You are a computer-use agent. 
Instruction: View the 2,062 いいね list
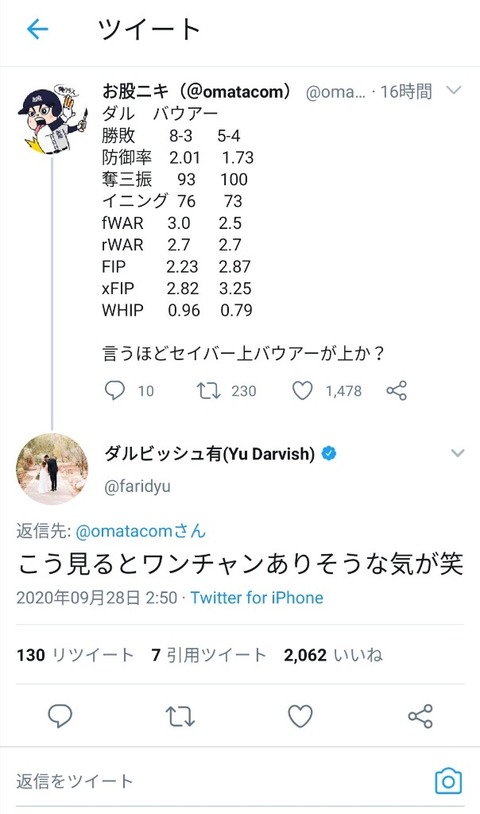[x=333, y=655]
